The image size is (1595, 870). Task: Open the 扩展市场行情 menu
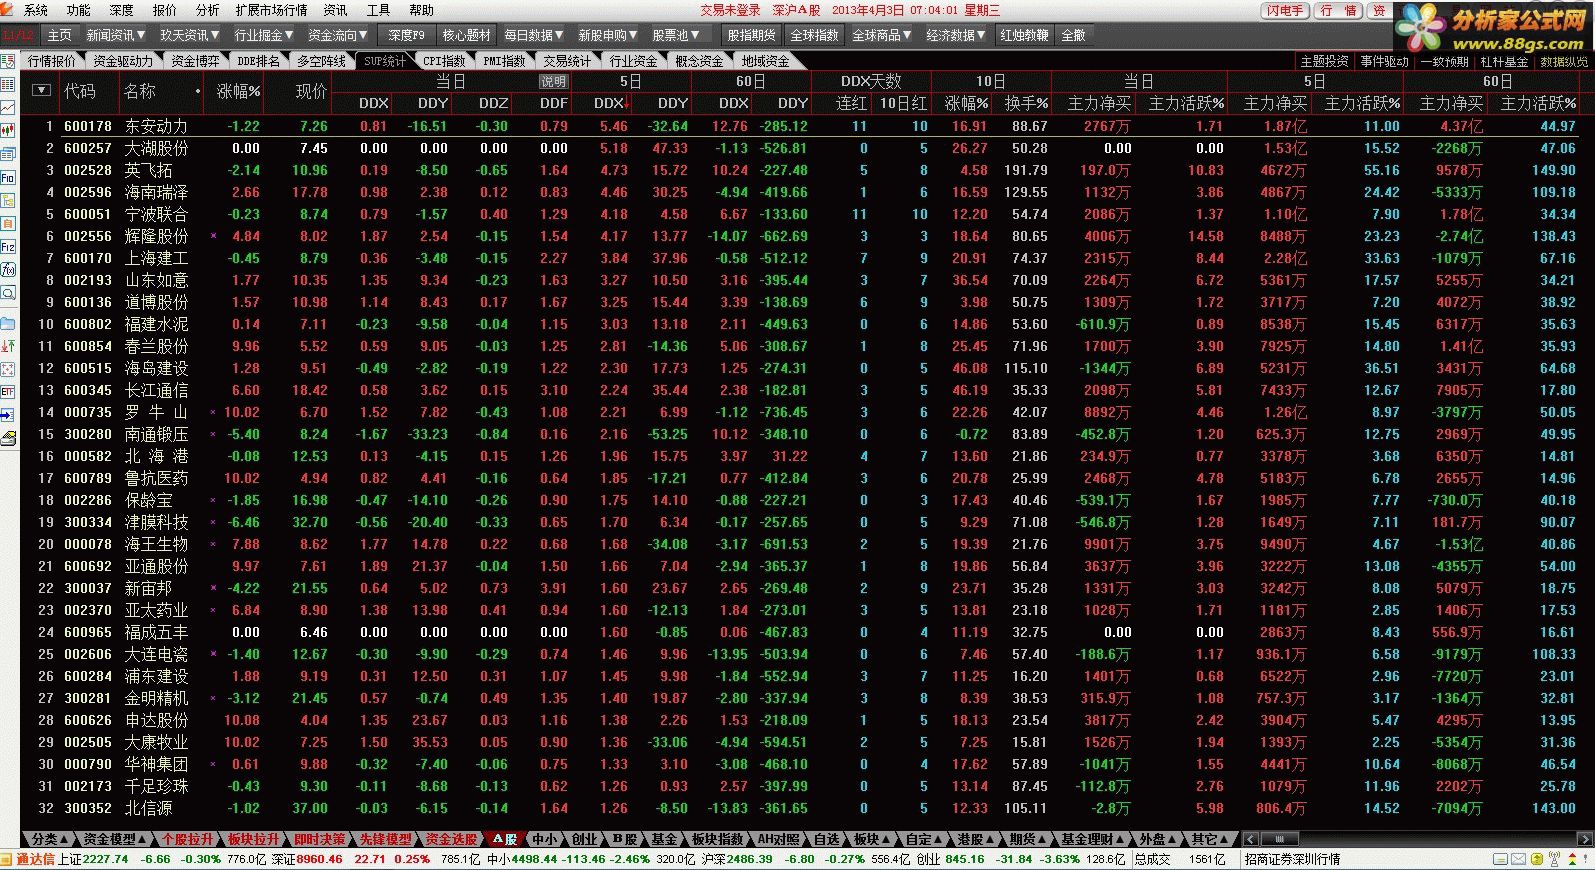[x=271, y=10]
